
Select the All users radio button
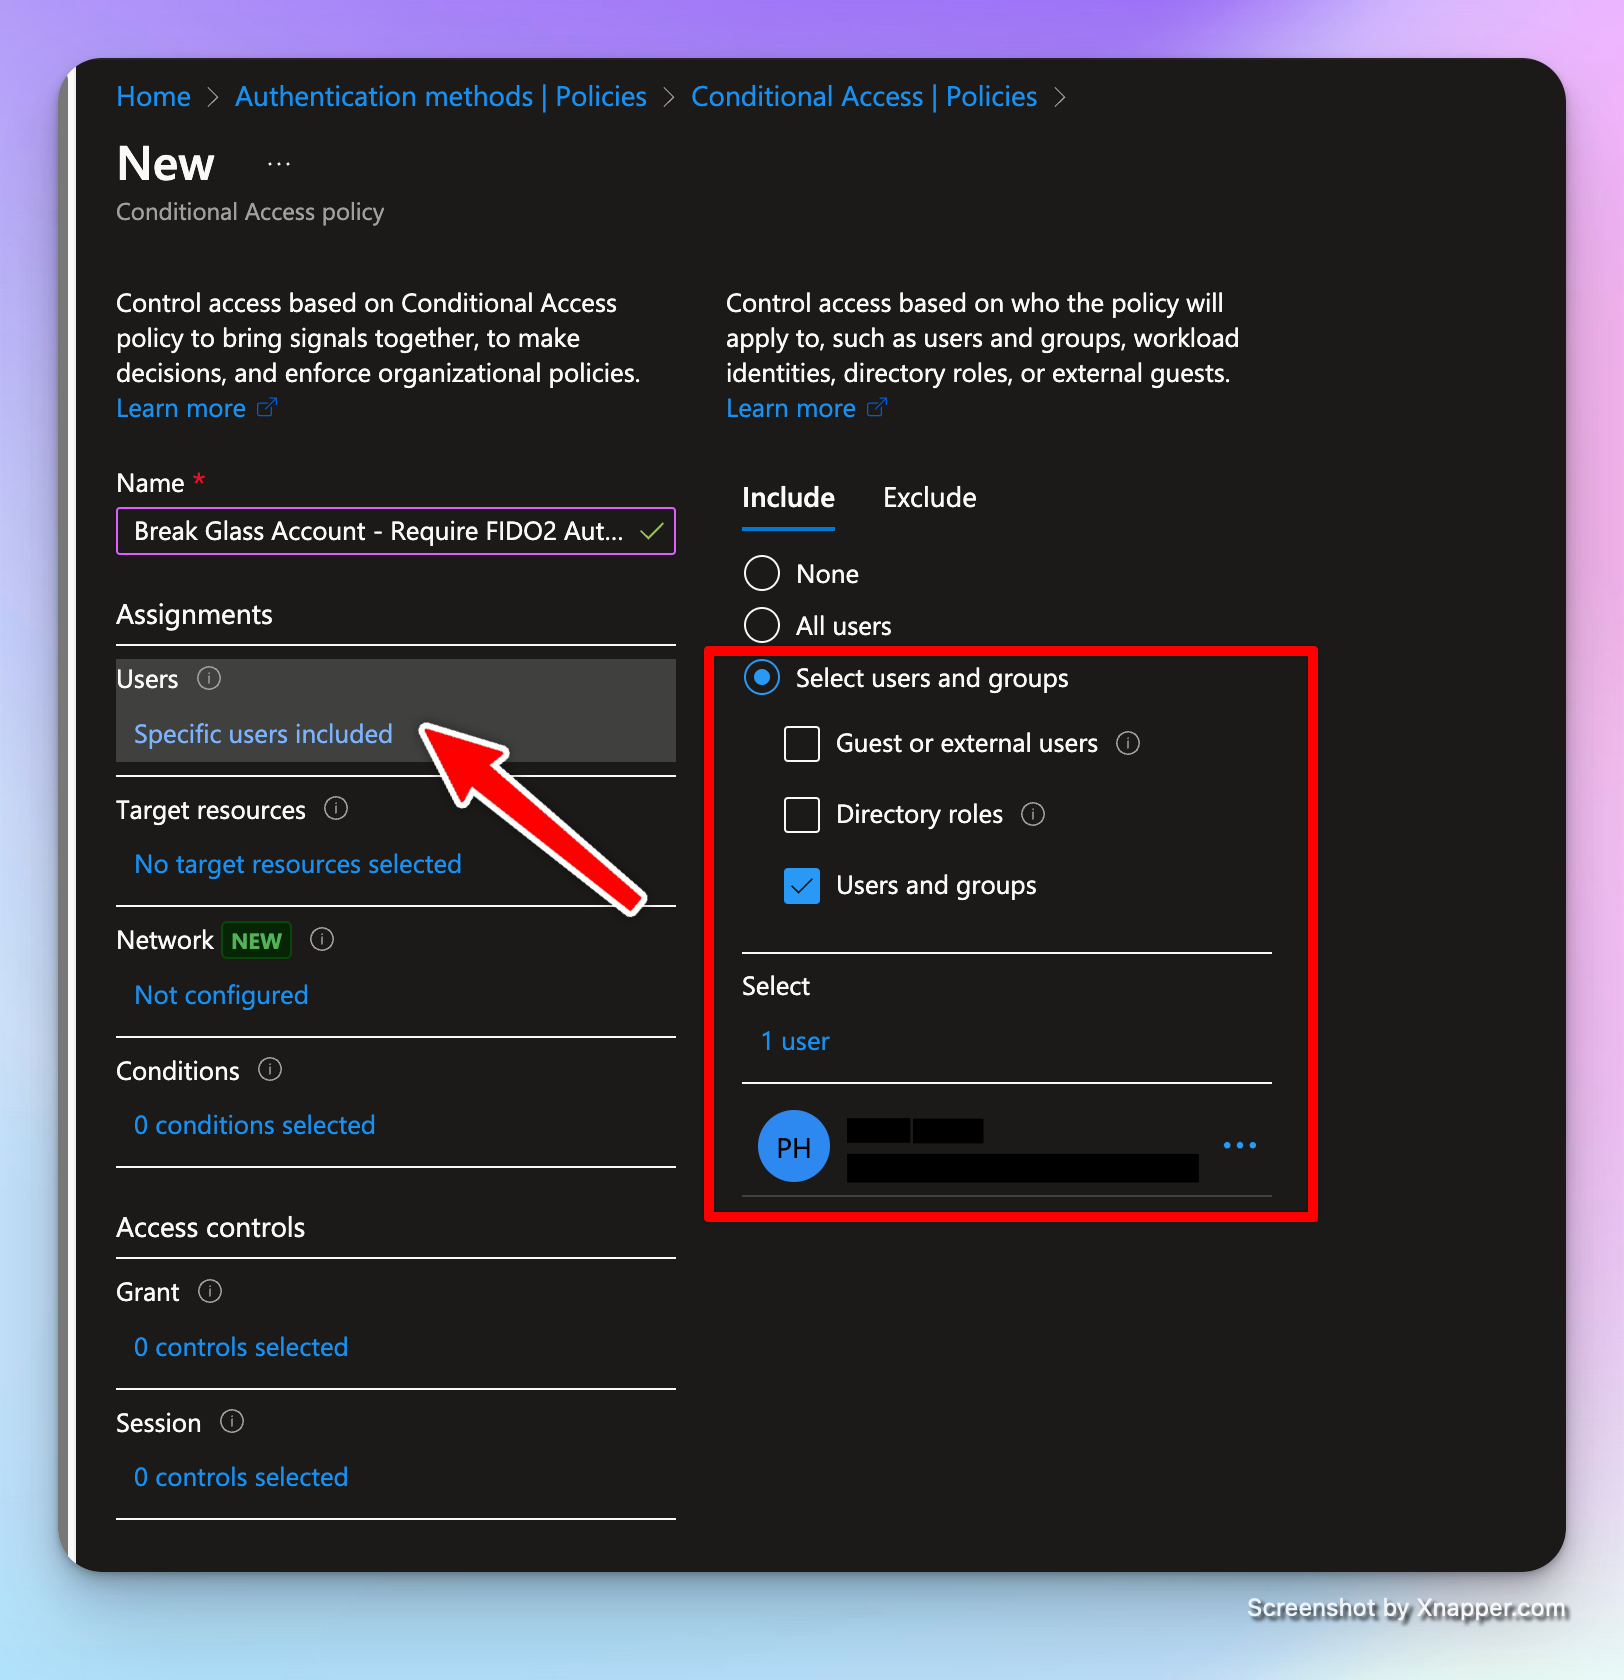point(762,625)
